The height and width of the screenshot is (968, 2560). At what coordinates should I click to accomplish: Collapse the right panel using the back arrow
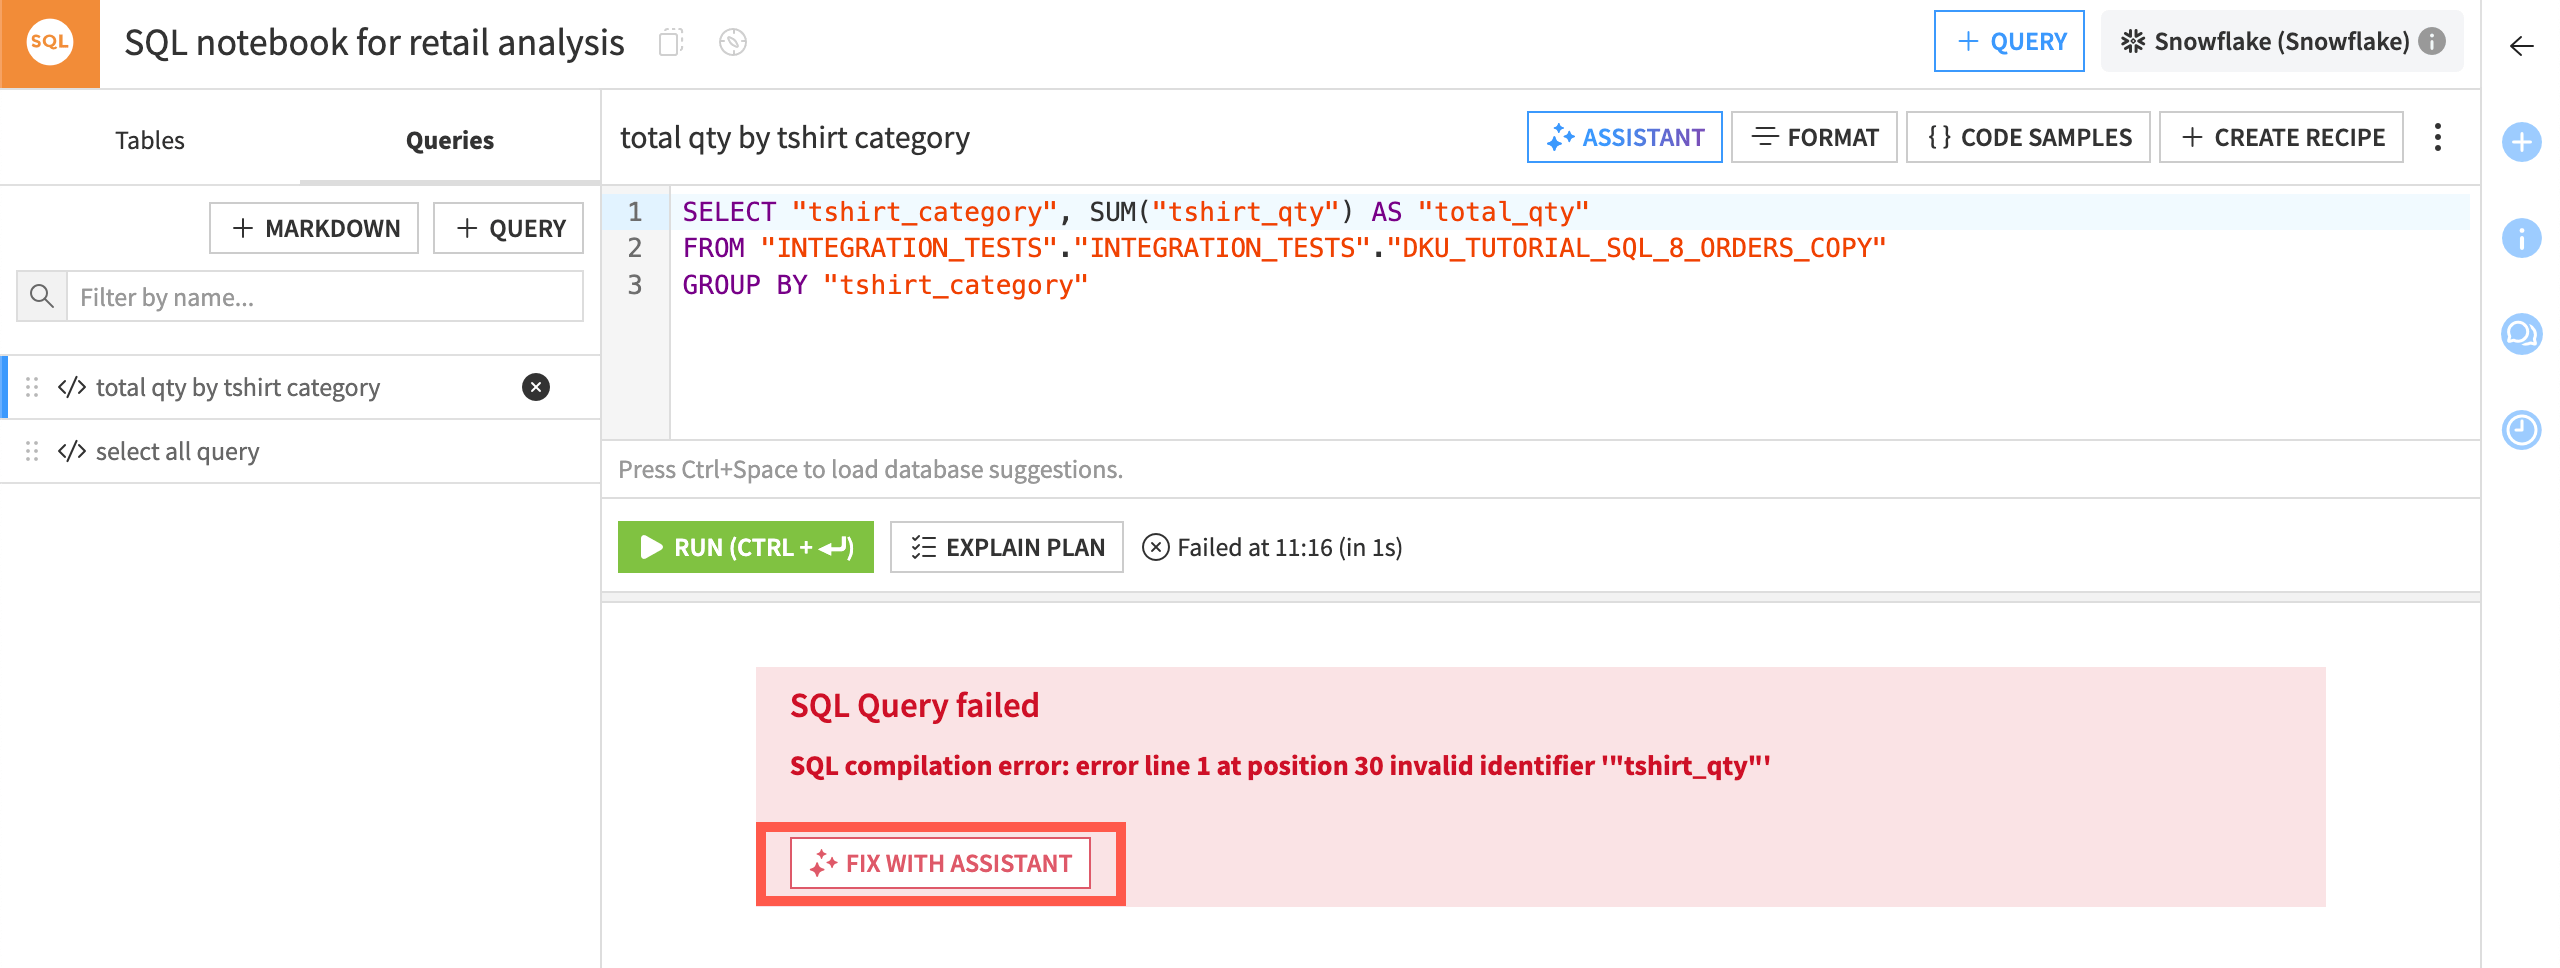coord(2521,45)
